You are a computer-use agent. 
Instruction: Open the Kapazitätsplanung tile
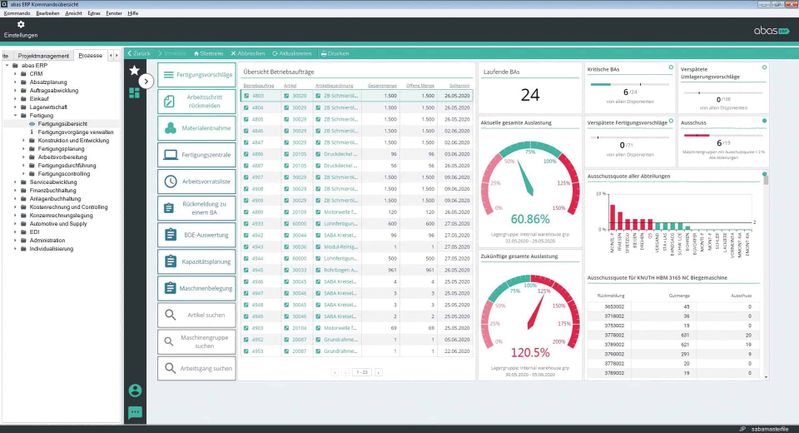pos(197,261)
